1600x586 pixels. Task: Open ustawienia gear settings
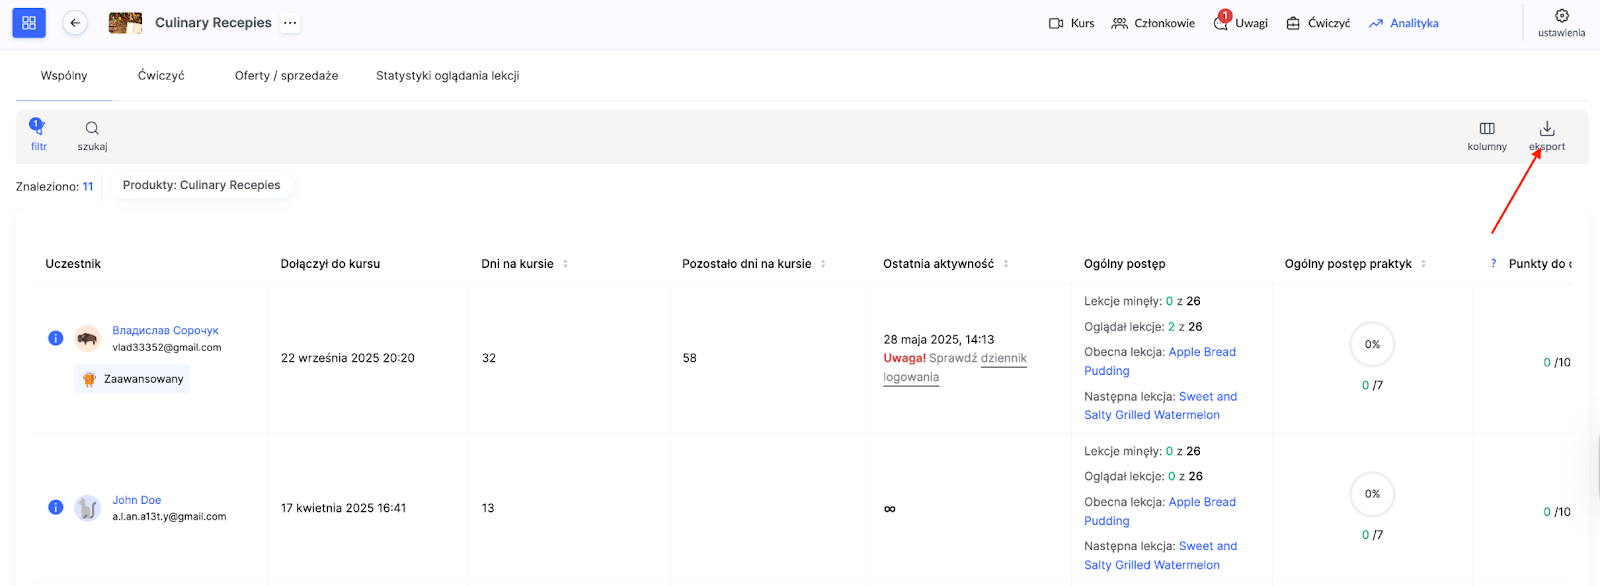tap(1561, 16)
